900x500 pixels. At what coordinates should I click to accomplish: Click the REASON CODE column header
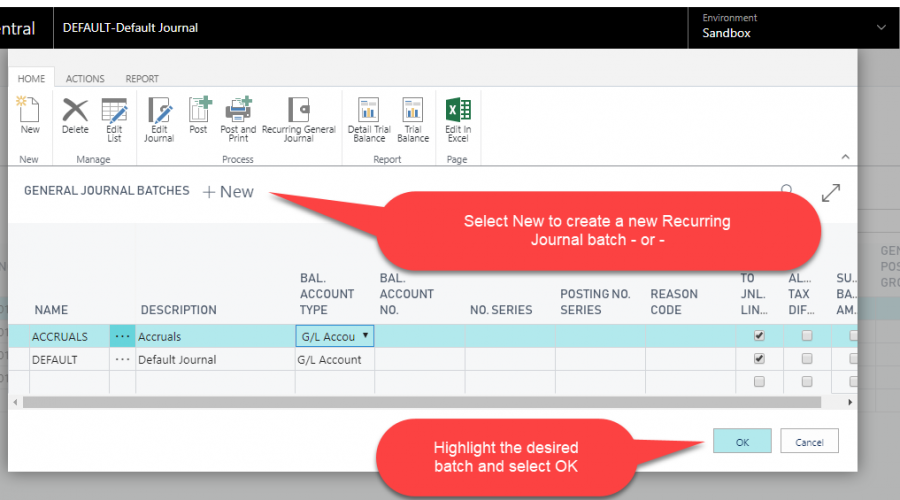point(674,302)
